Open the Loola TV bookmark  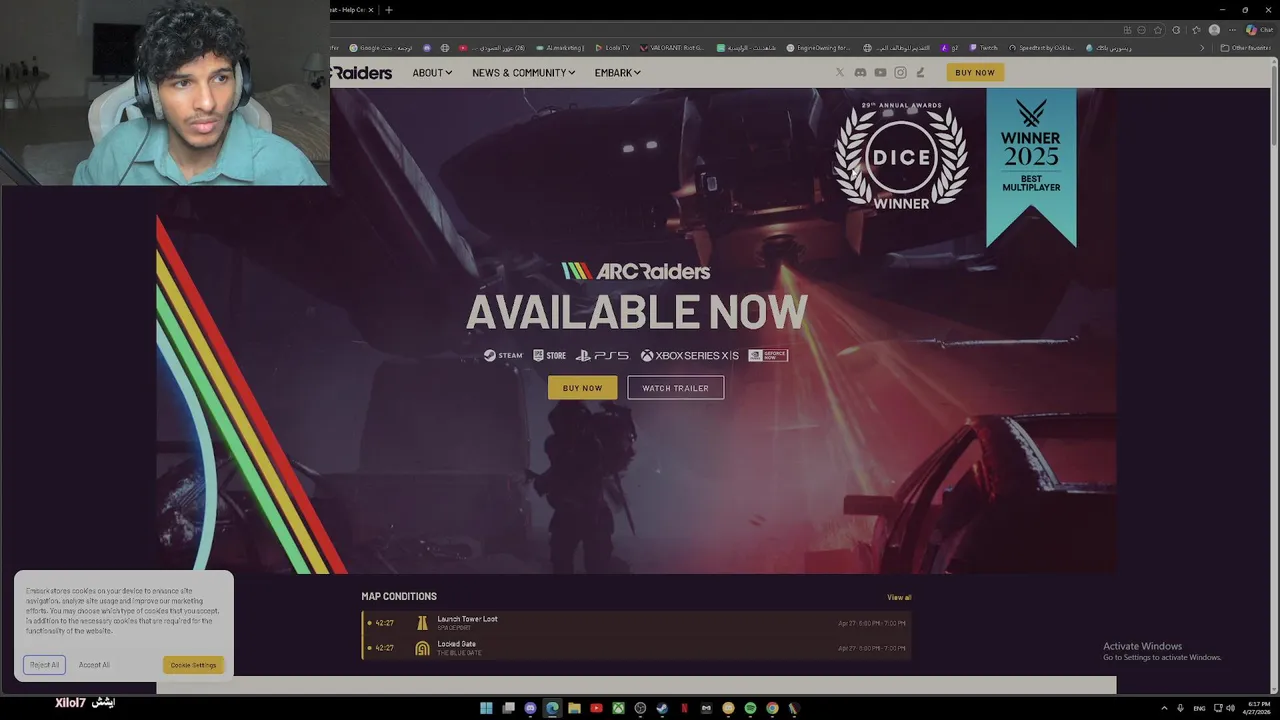(x=613, y=48)
